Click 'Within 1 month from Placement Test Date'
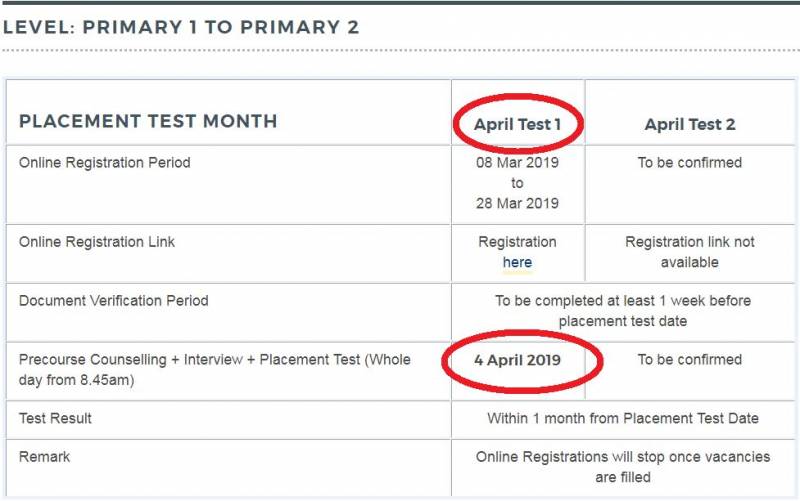Screen dimensions: 800x501 click(x=622, y=418)
